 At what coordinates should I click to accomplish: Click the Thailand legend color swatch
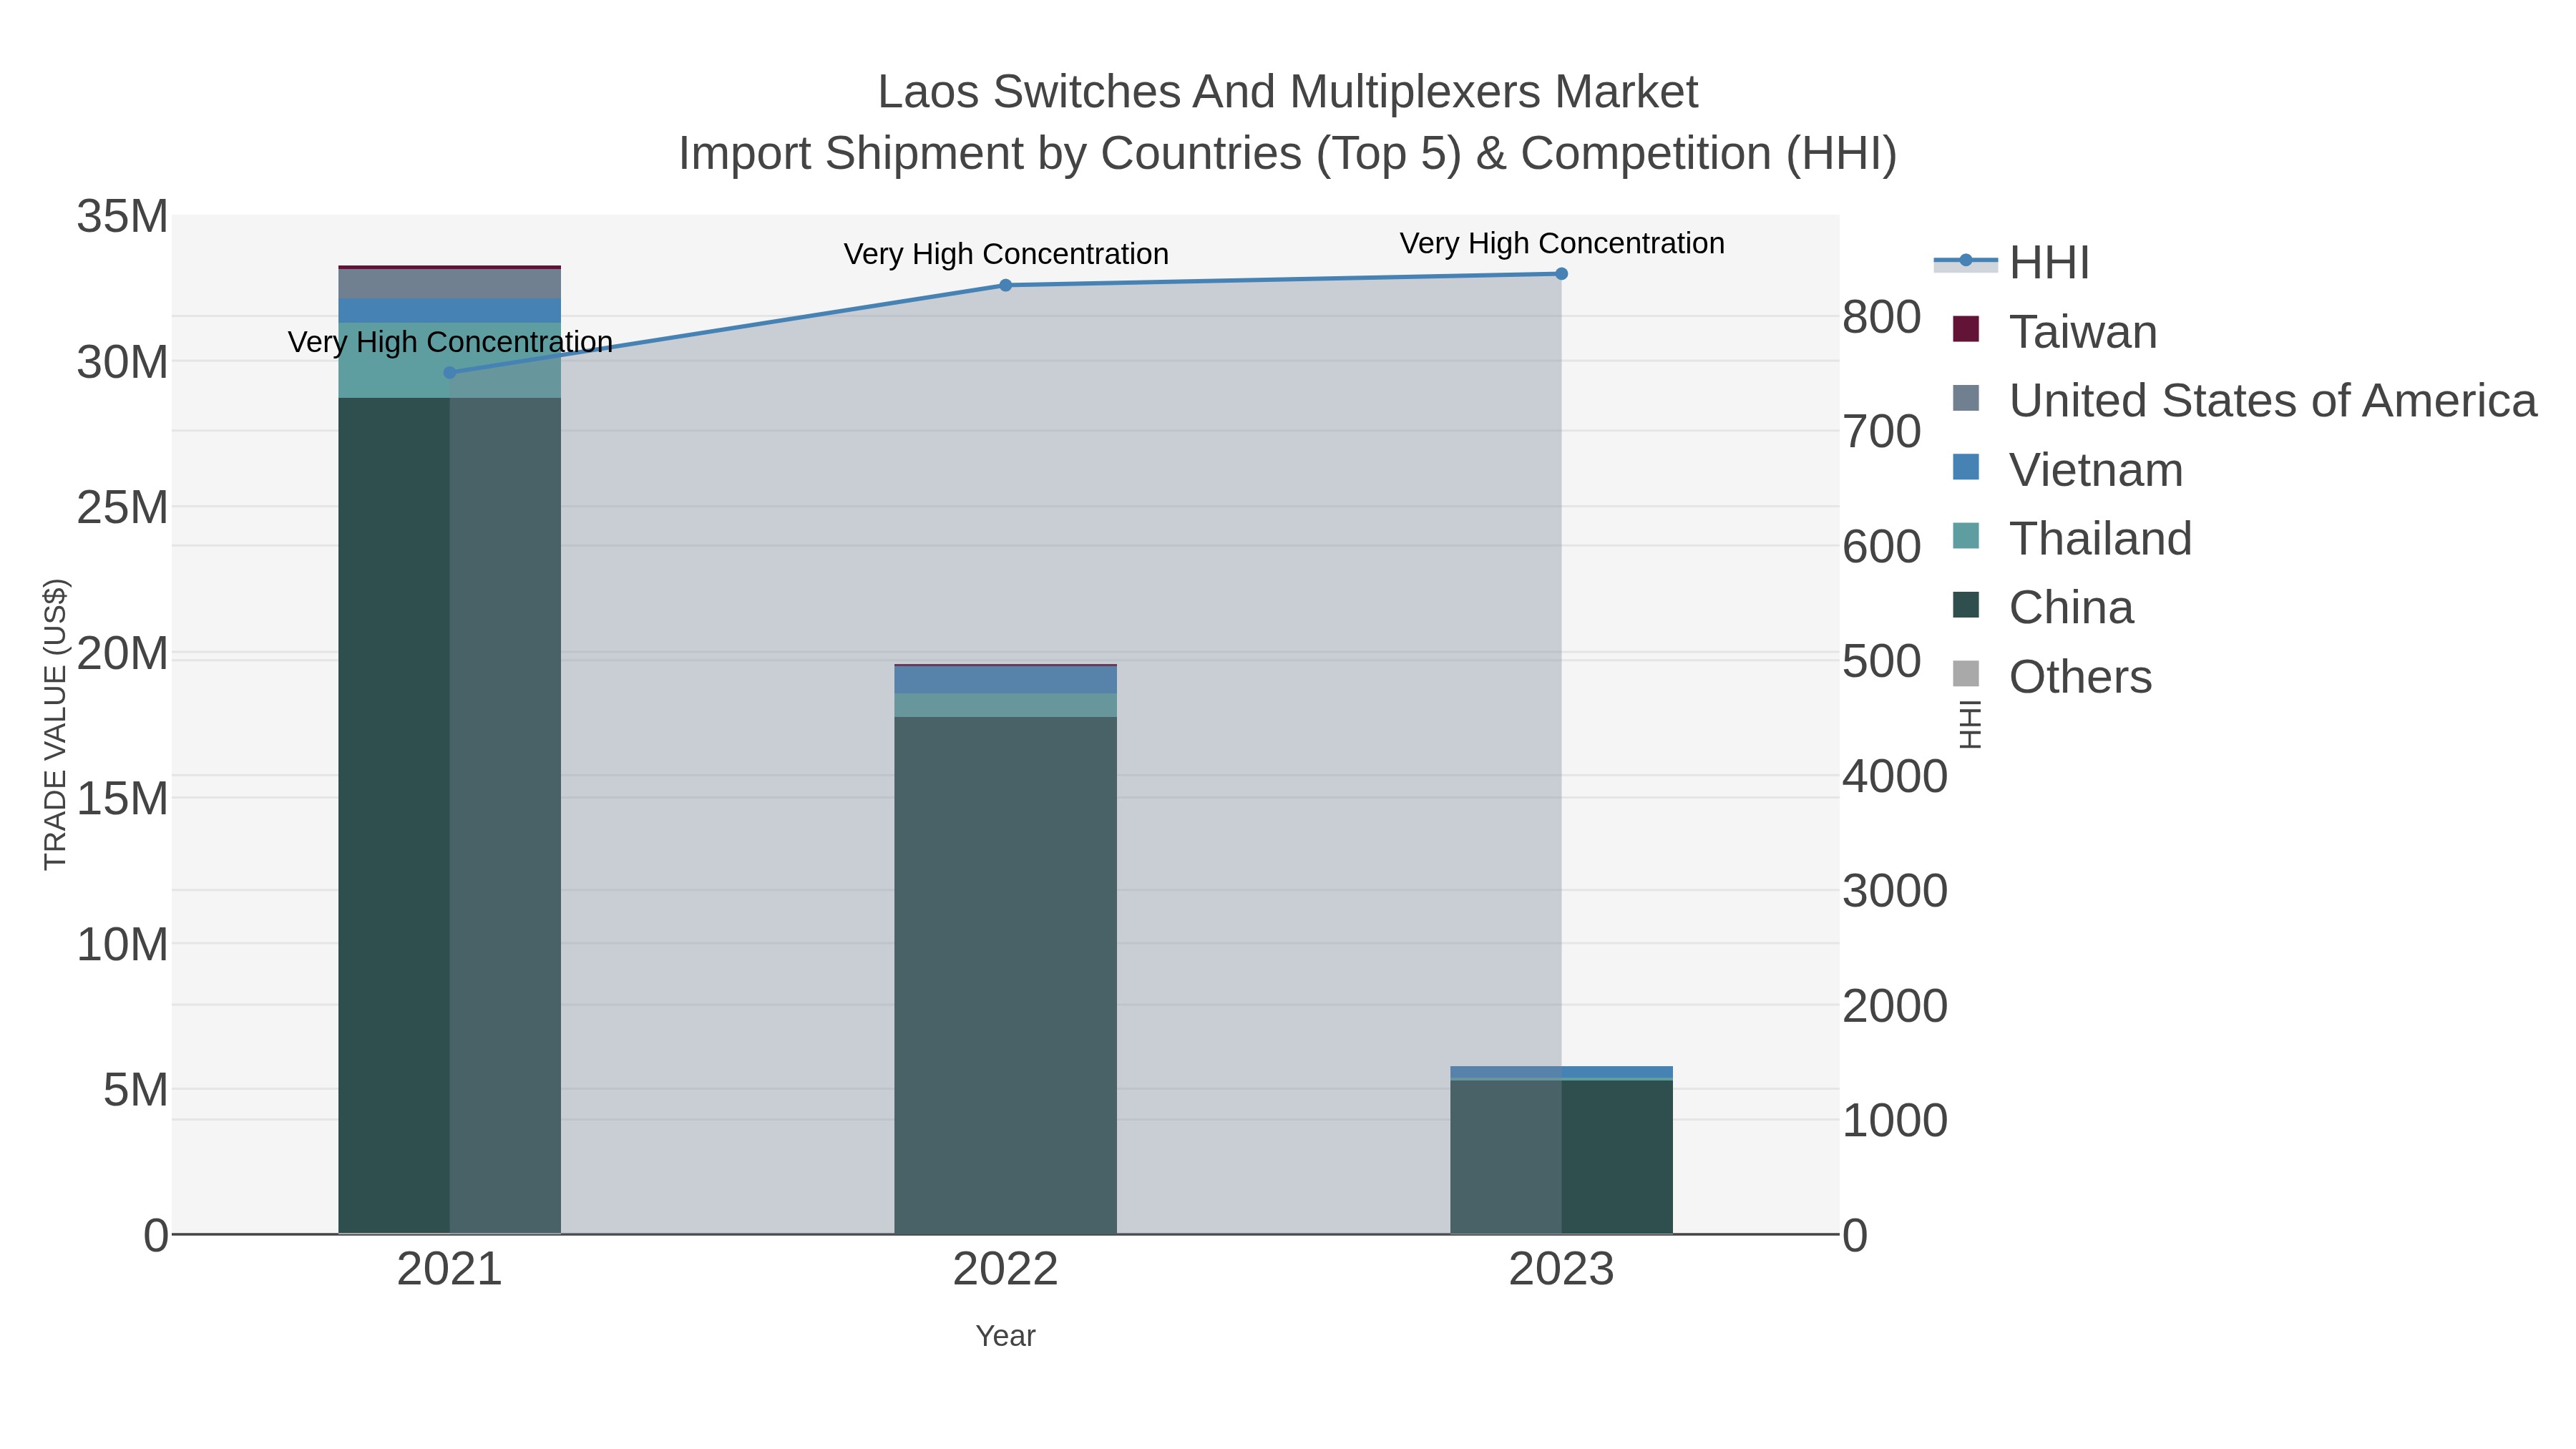click(x=1965, y=537)
